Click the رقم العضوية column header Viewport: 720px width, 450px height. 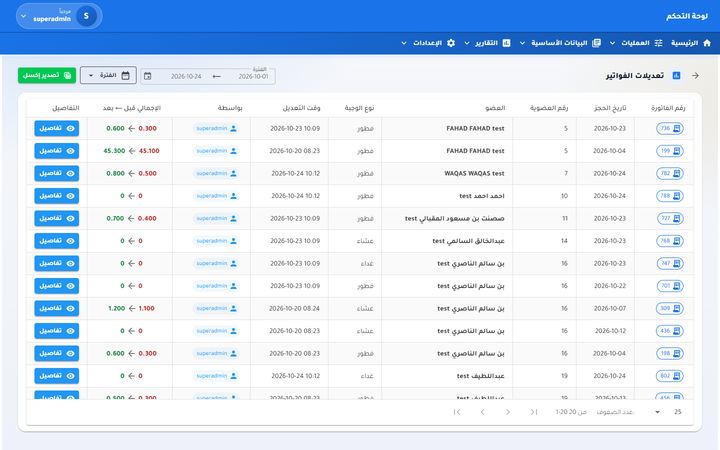tap(549, 108)
